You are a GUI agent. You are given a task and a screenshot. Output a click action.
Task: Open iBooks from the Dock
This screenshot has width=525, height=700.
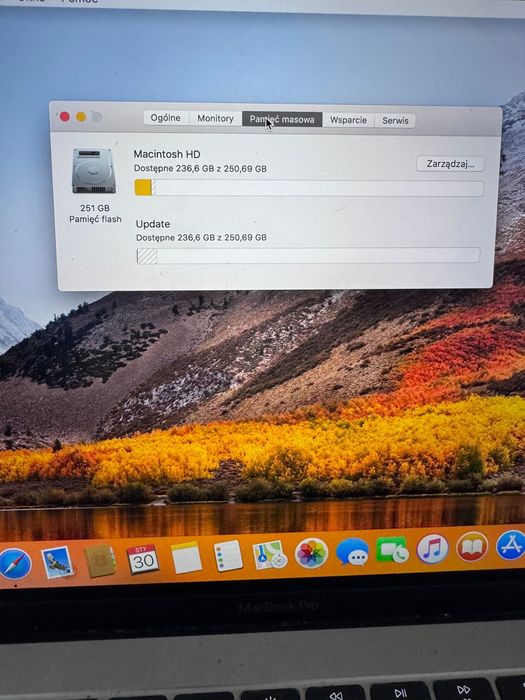pyautogui.click(x=472, y=547)
